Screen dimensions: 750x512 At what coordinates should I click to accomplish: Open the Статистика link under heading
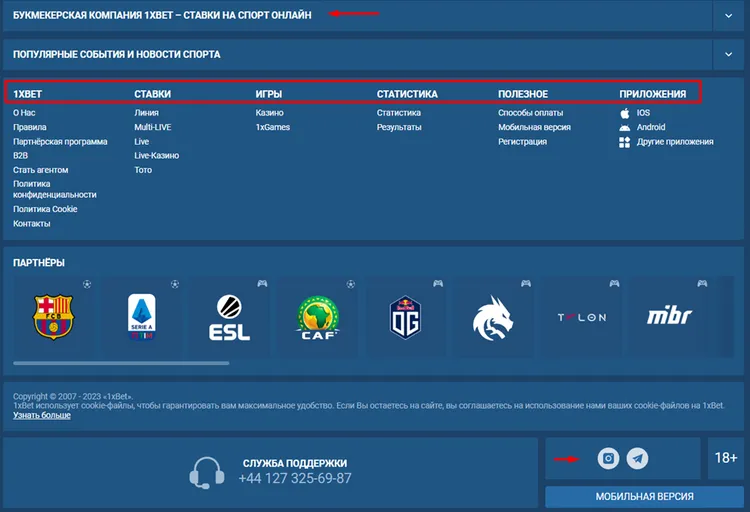pos(398,113)
